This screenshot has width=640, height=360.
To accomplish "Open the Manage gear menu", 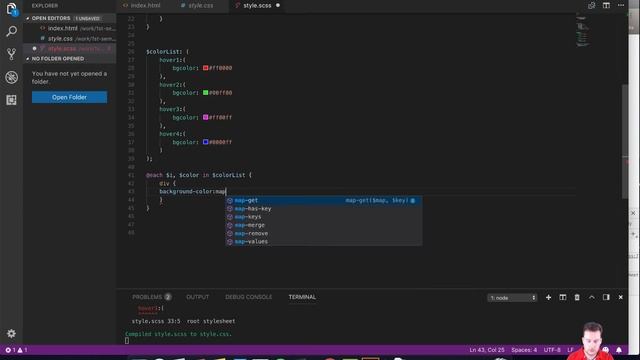I will (11, 333).
